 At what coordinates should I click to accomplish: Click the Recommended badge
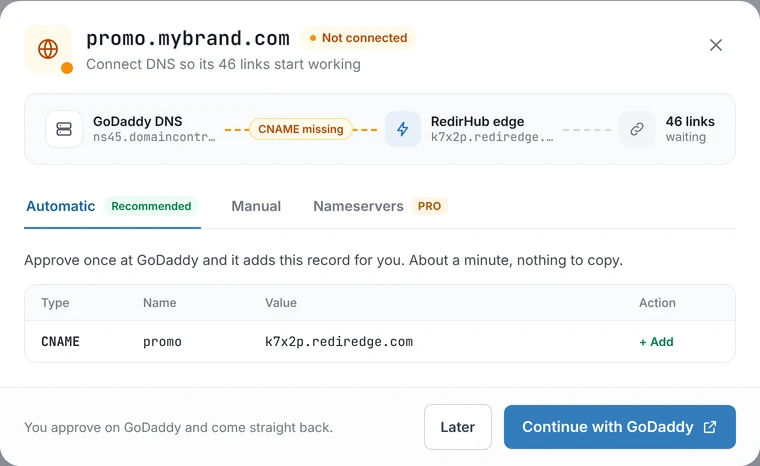(x=151, y=206)
